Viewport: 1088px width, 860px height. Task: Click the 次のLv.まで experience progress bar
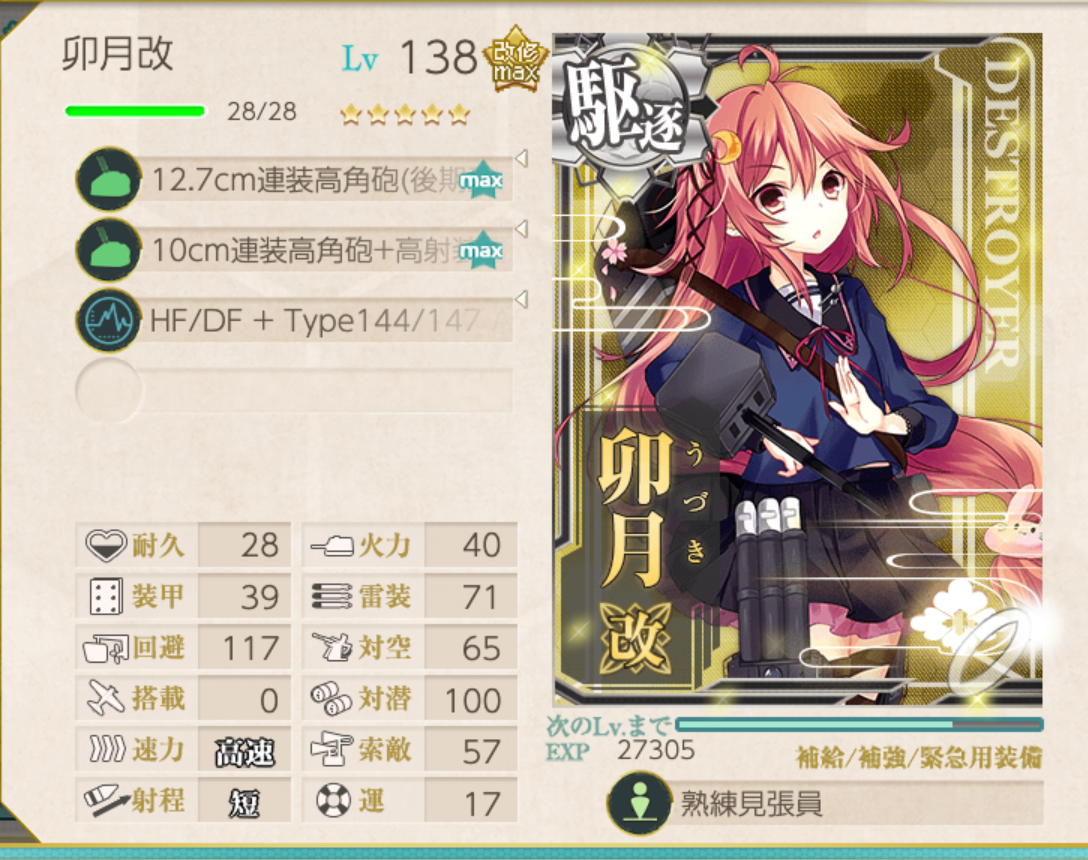point(859,725)
